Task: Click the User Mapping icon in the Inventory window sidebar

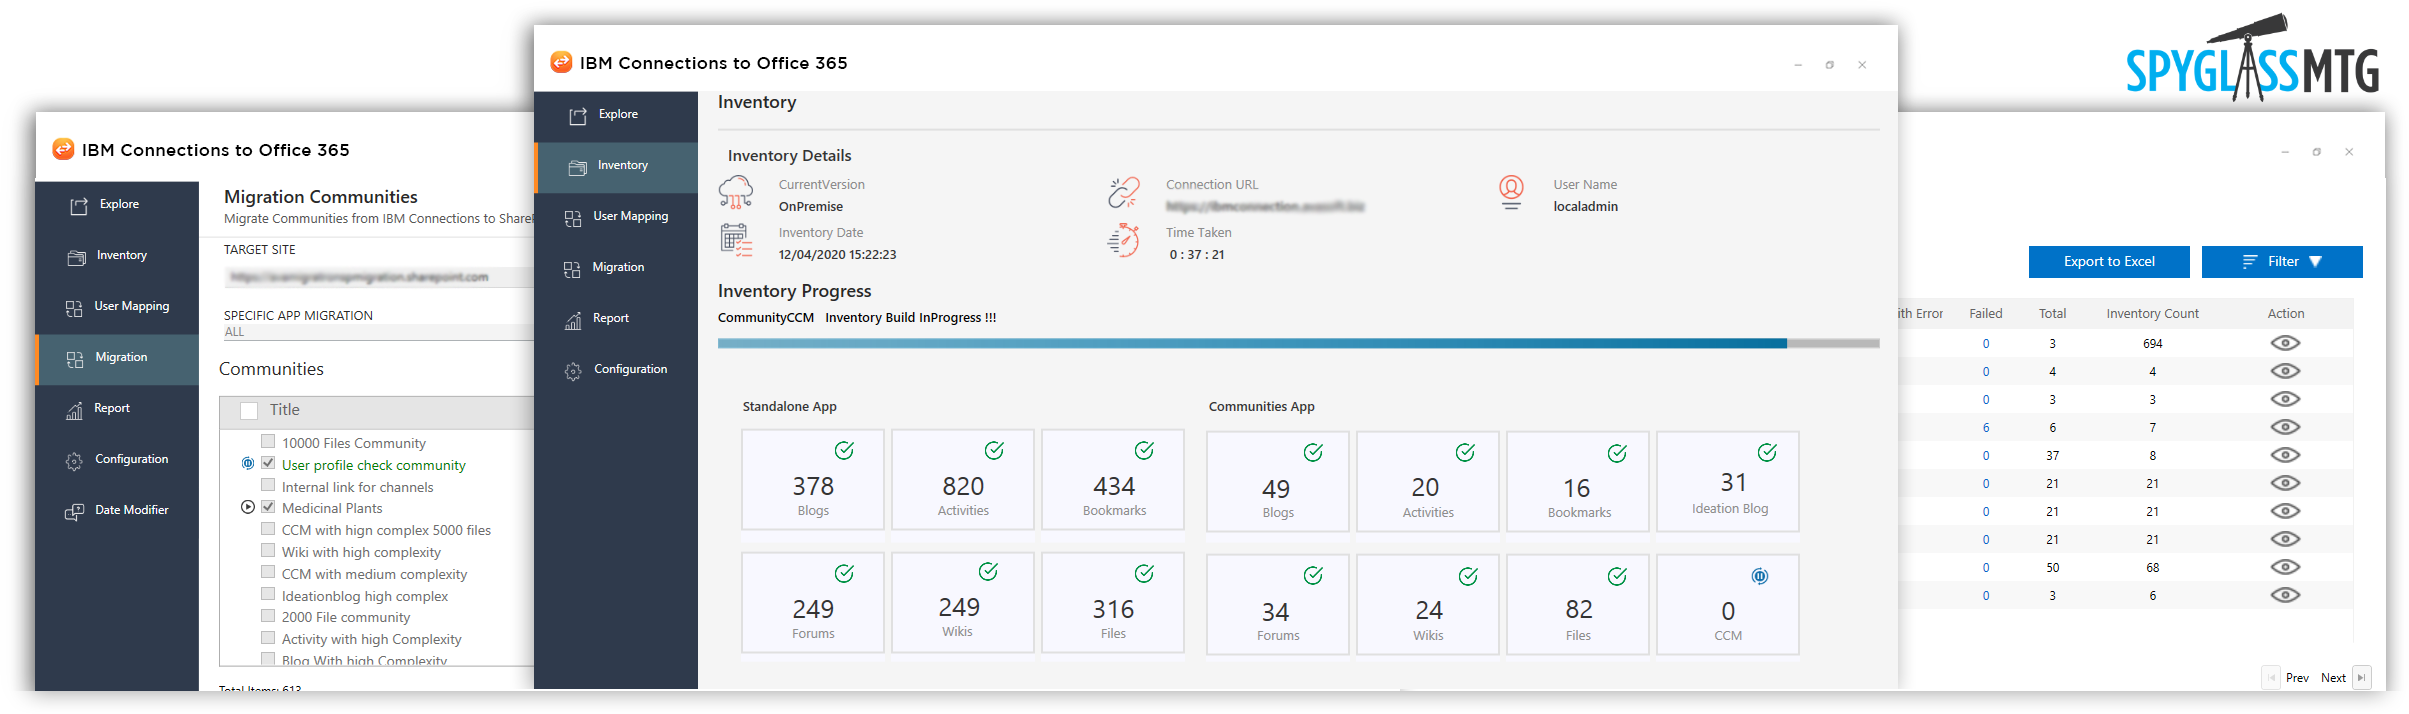Action: [573, 218]
